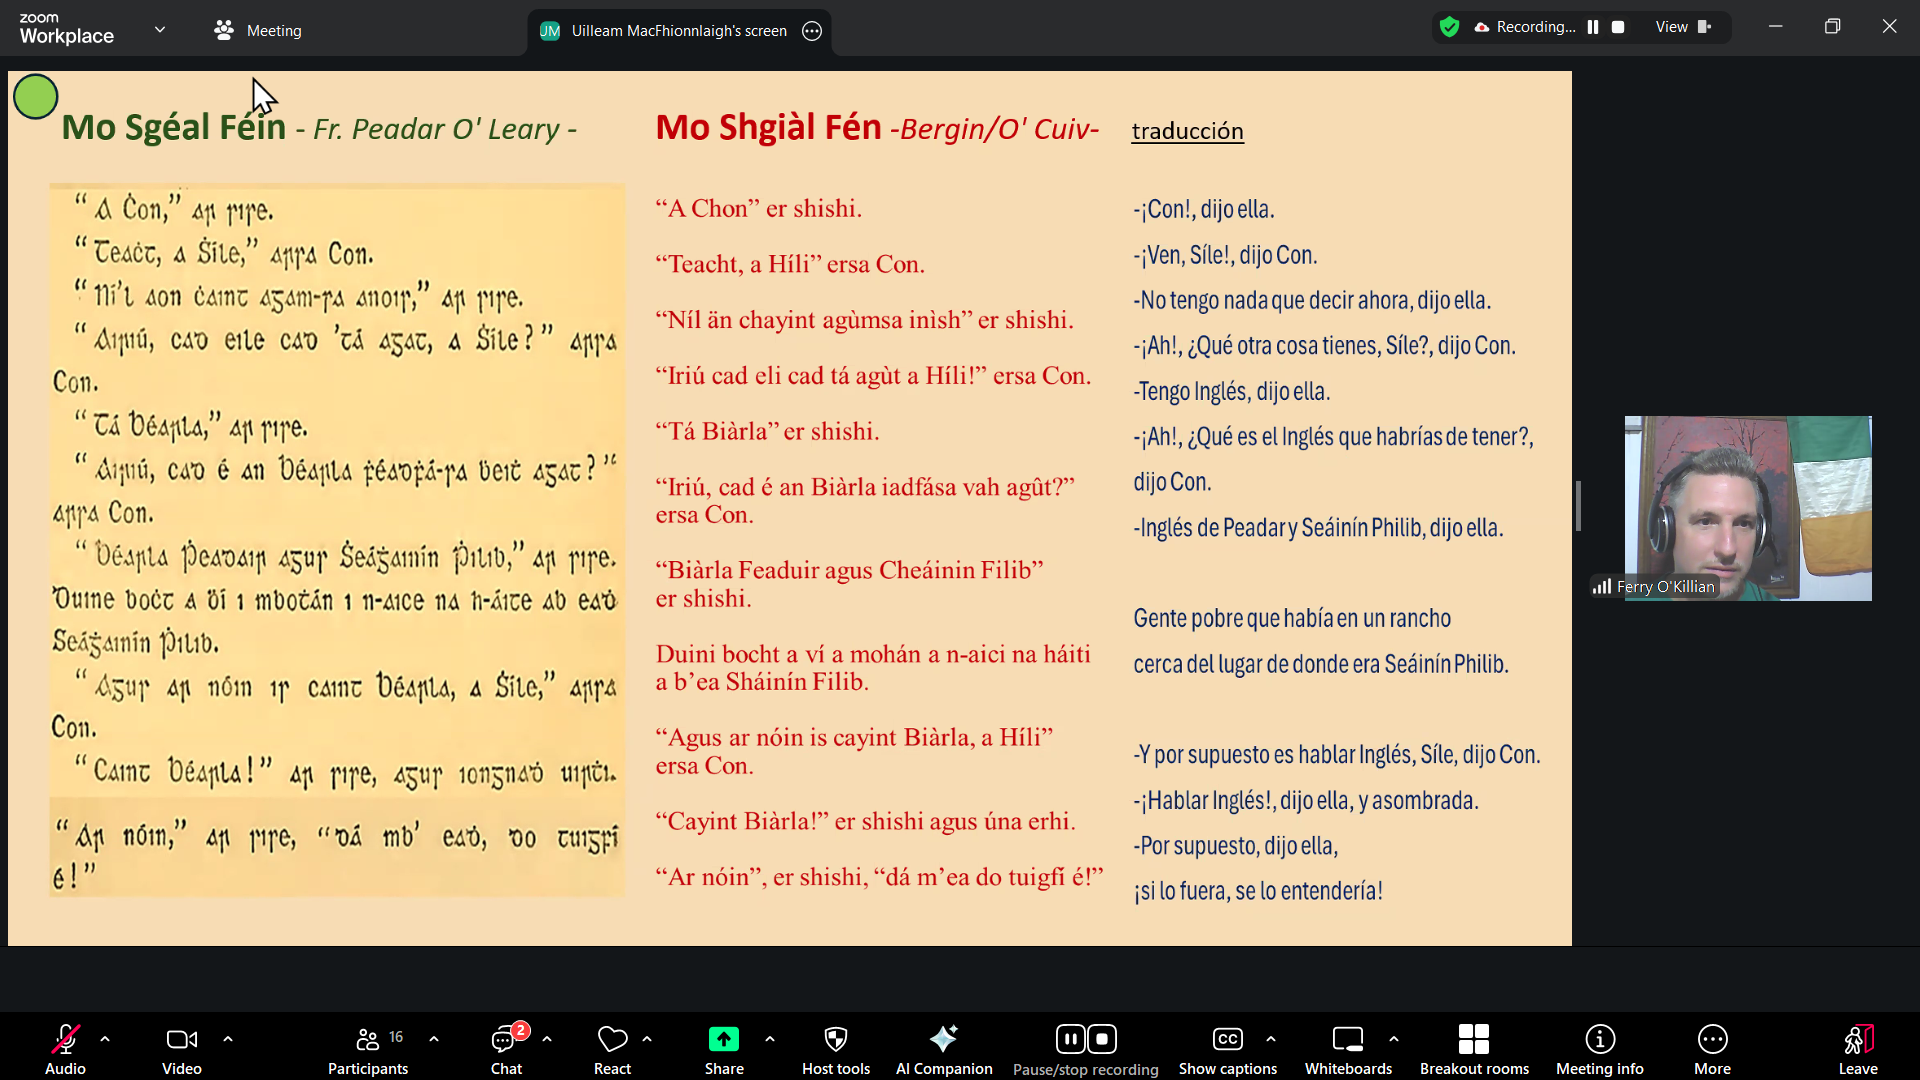Unmute microphone with the Audio icon

65,1041
